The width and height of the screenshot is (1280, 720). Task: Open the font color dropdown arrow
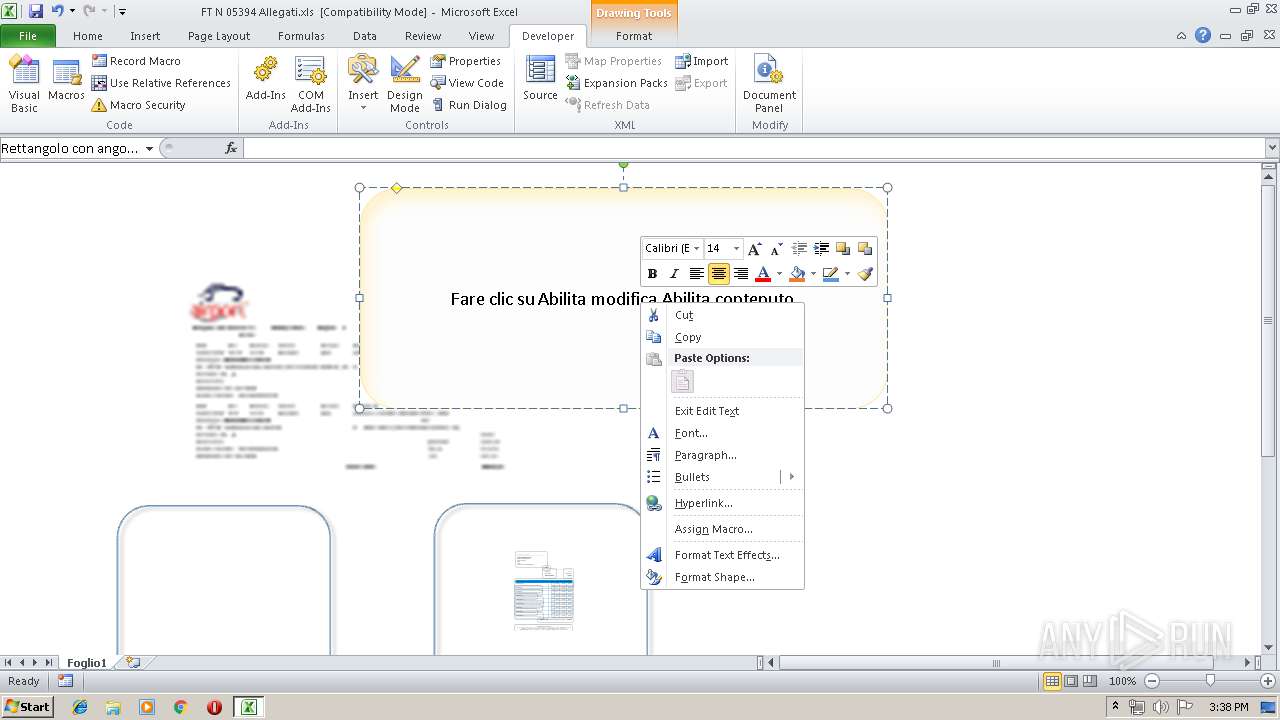[779, 273]
